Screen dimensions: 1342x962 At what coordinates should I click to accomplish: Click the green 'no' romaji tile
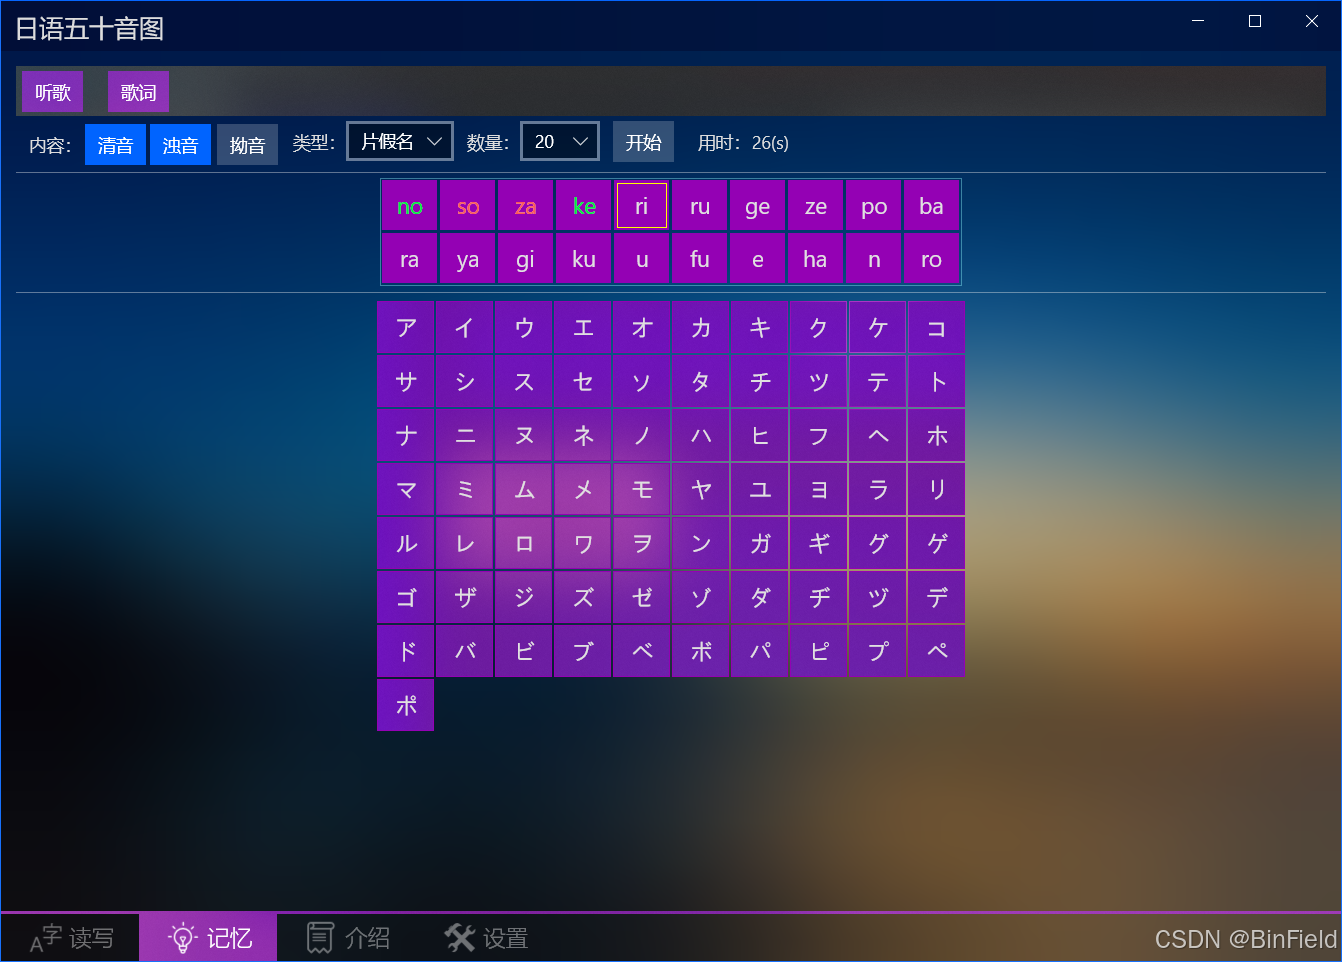click(x=410, y=206)
